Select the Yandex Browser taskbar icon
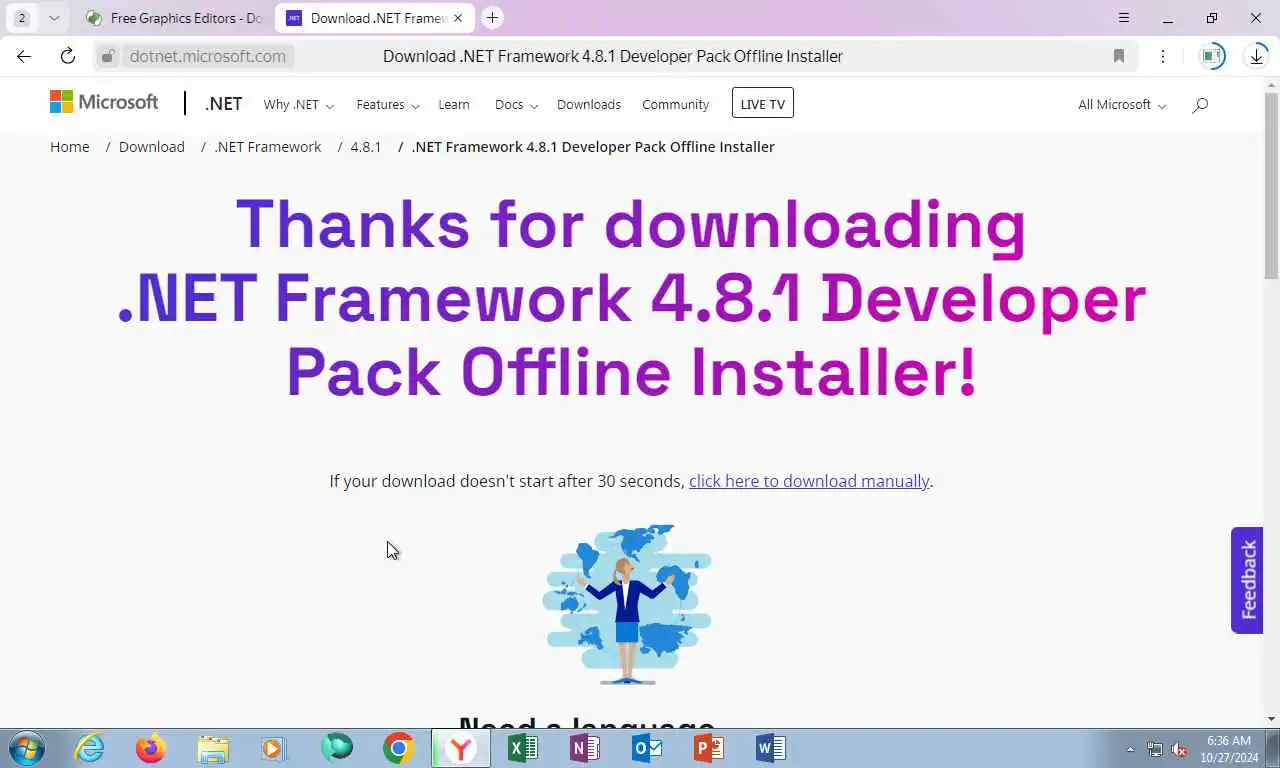 click(460, 748)
